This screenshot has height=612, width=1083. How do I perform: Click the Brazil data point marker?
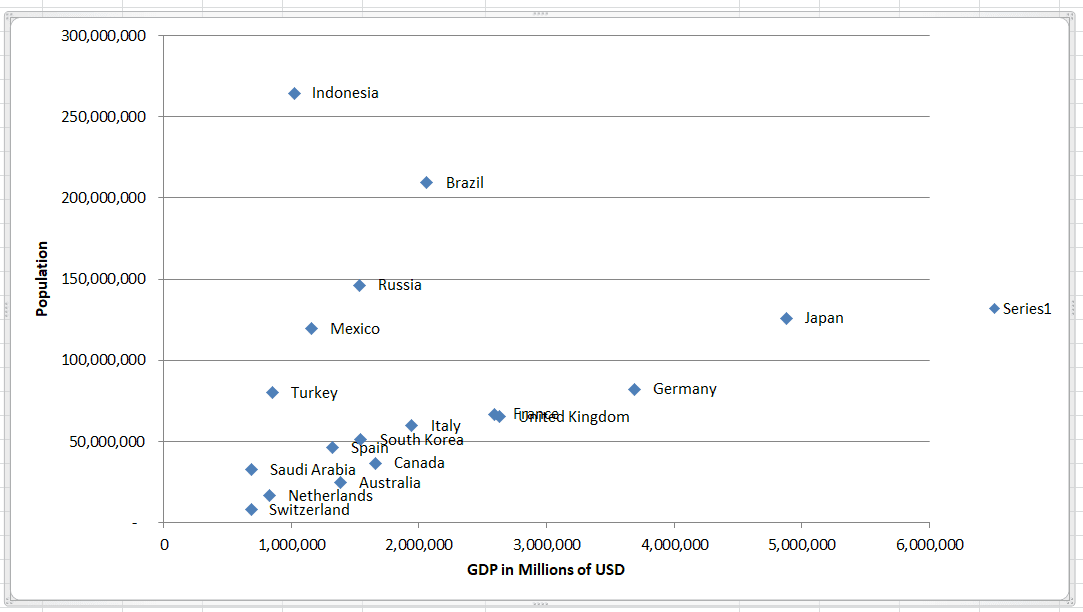click(x=426, y=182)
